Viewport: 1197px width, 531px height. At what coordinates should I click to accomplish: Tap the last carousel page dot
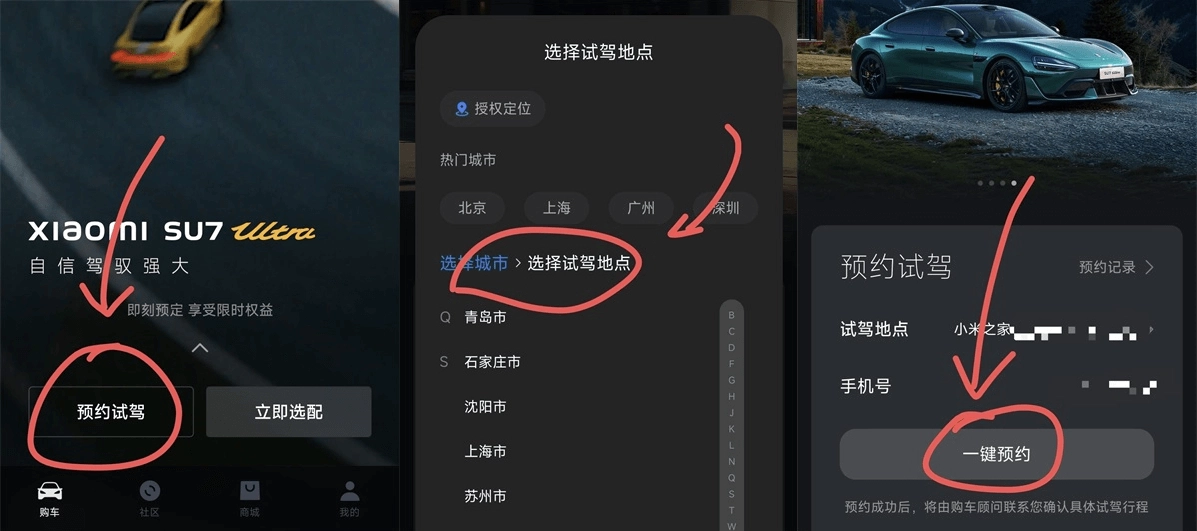pyautogui.click(x=1014, y=183)
